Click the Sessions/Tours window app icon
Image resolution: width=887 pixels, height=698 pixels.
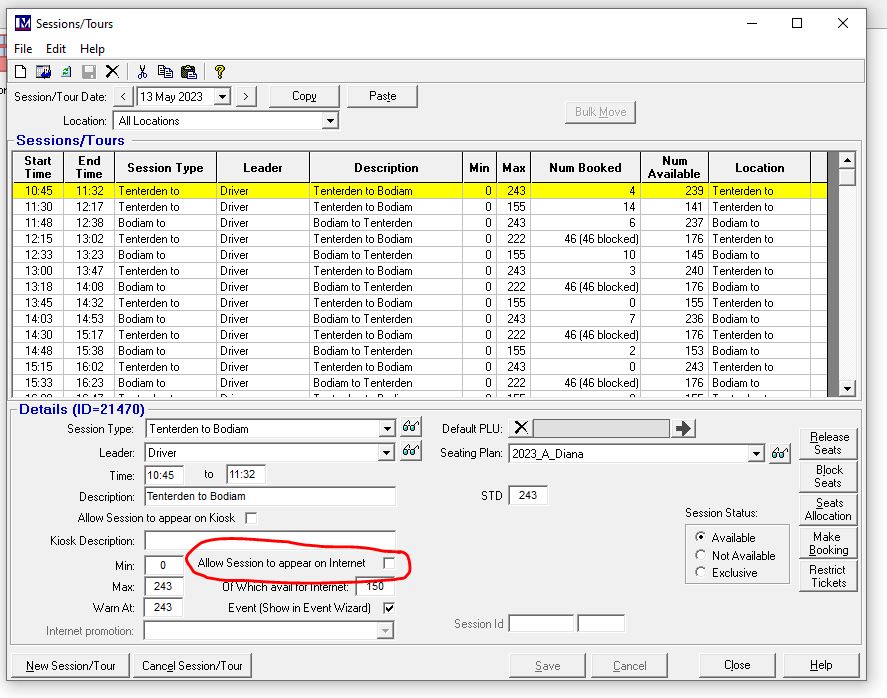(x=23, y=23)
